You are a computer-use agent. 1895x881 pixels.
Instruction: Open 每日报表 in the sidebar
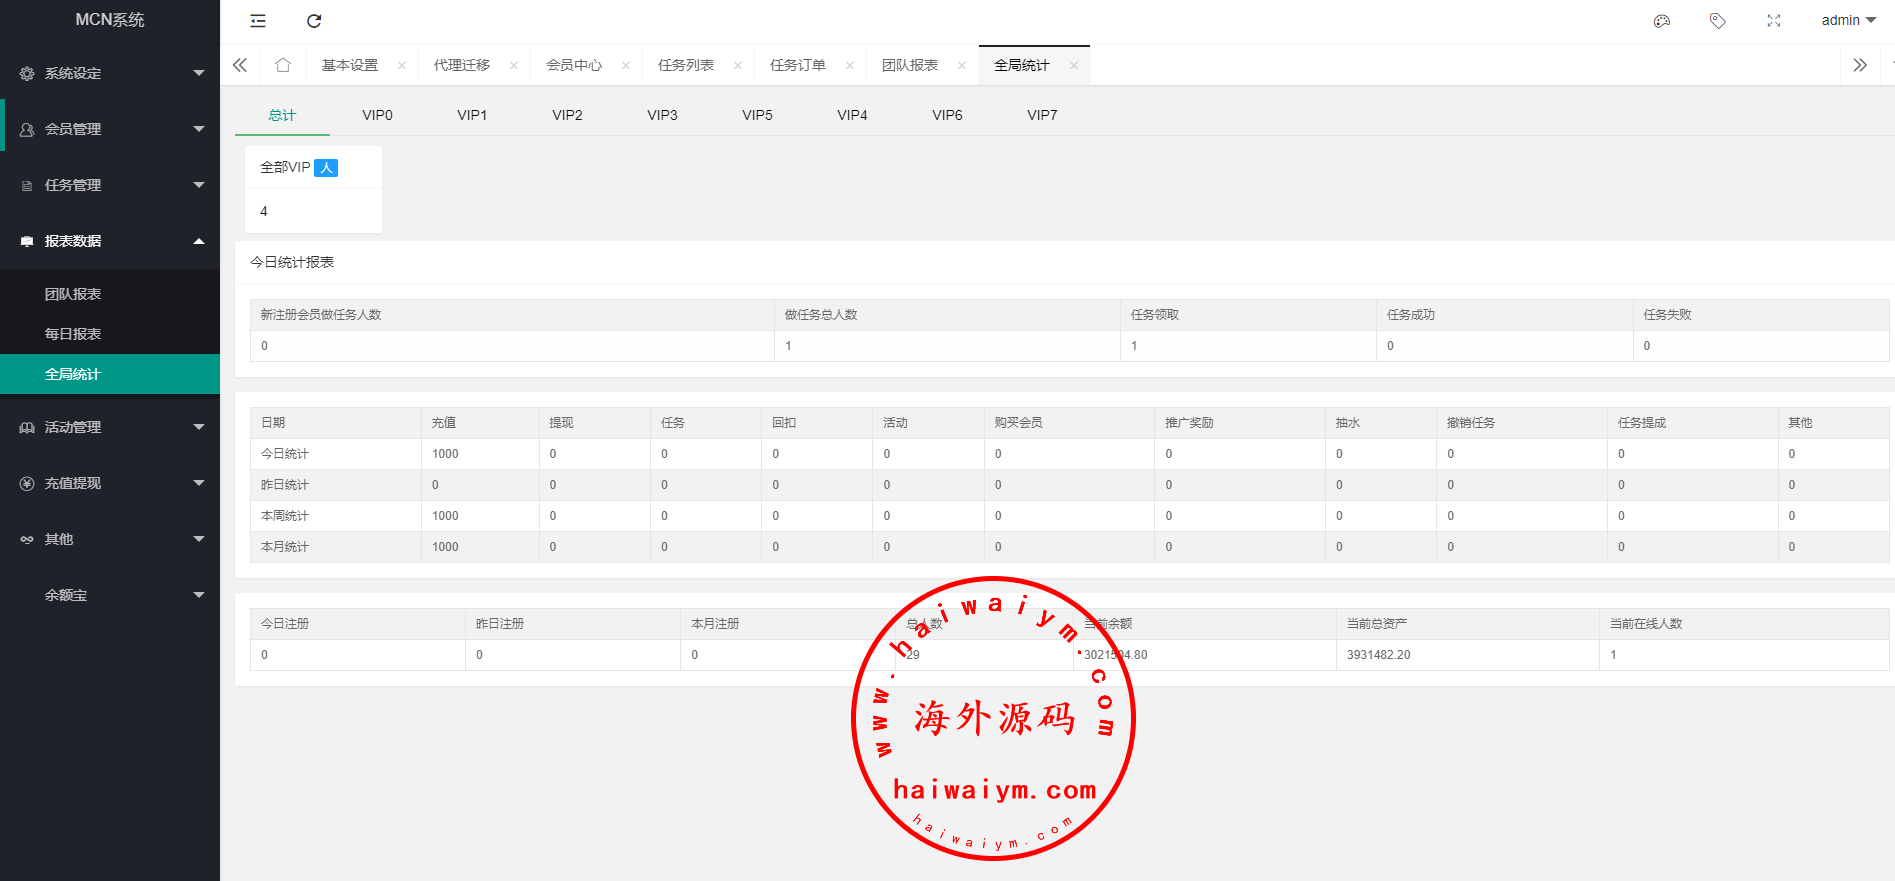pos(73,334)
